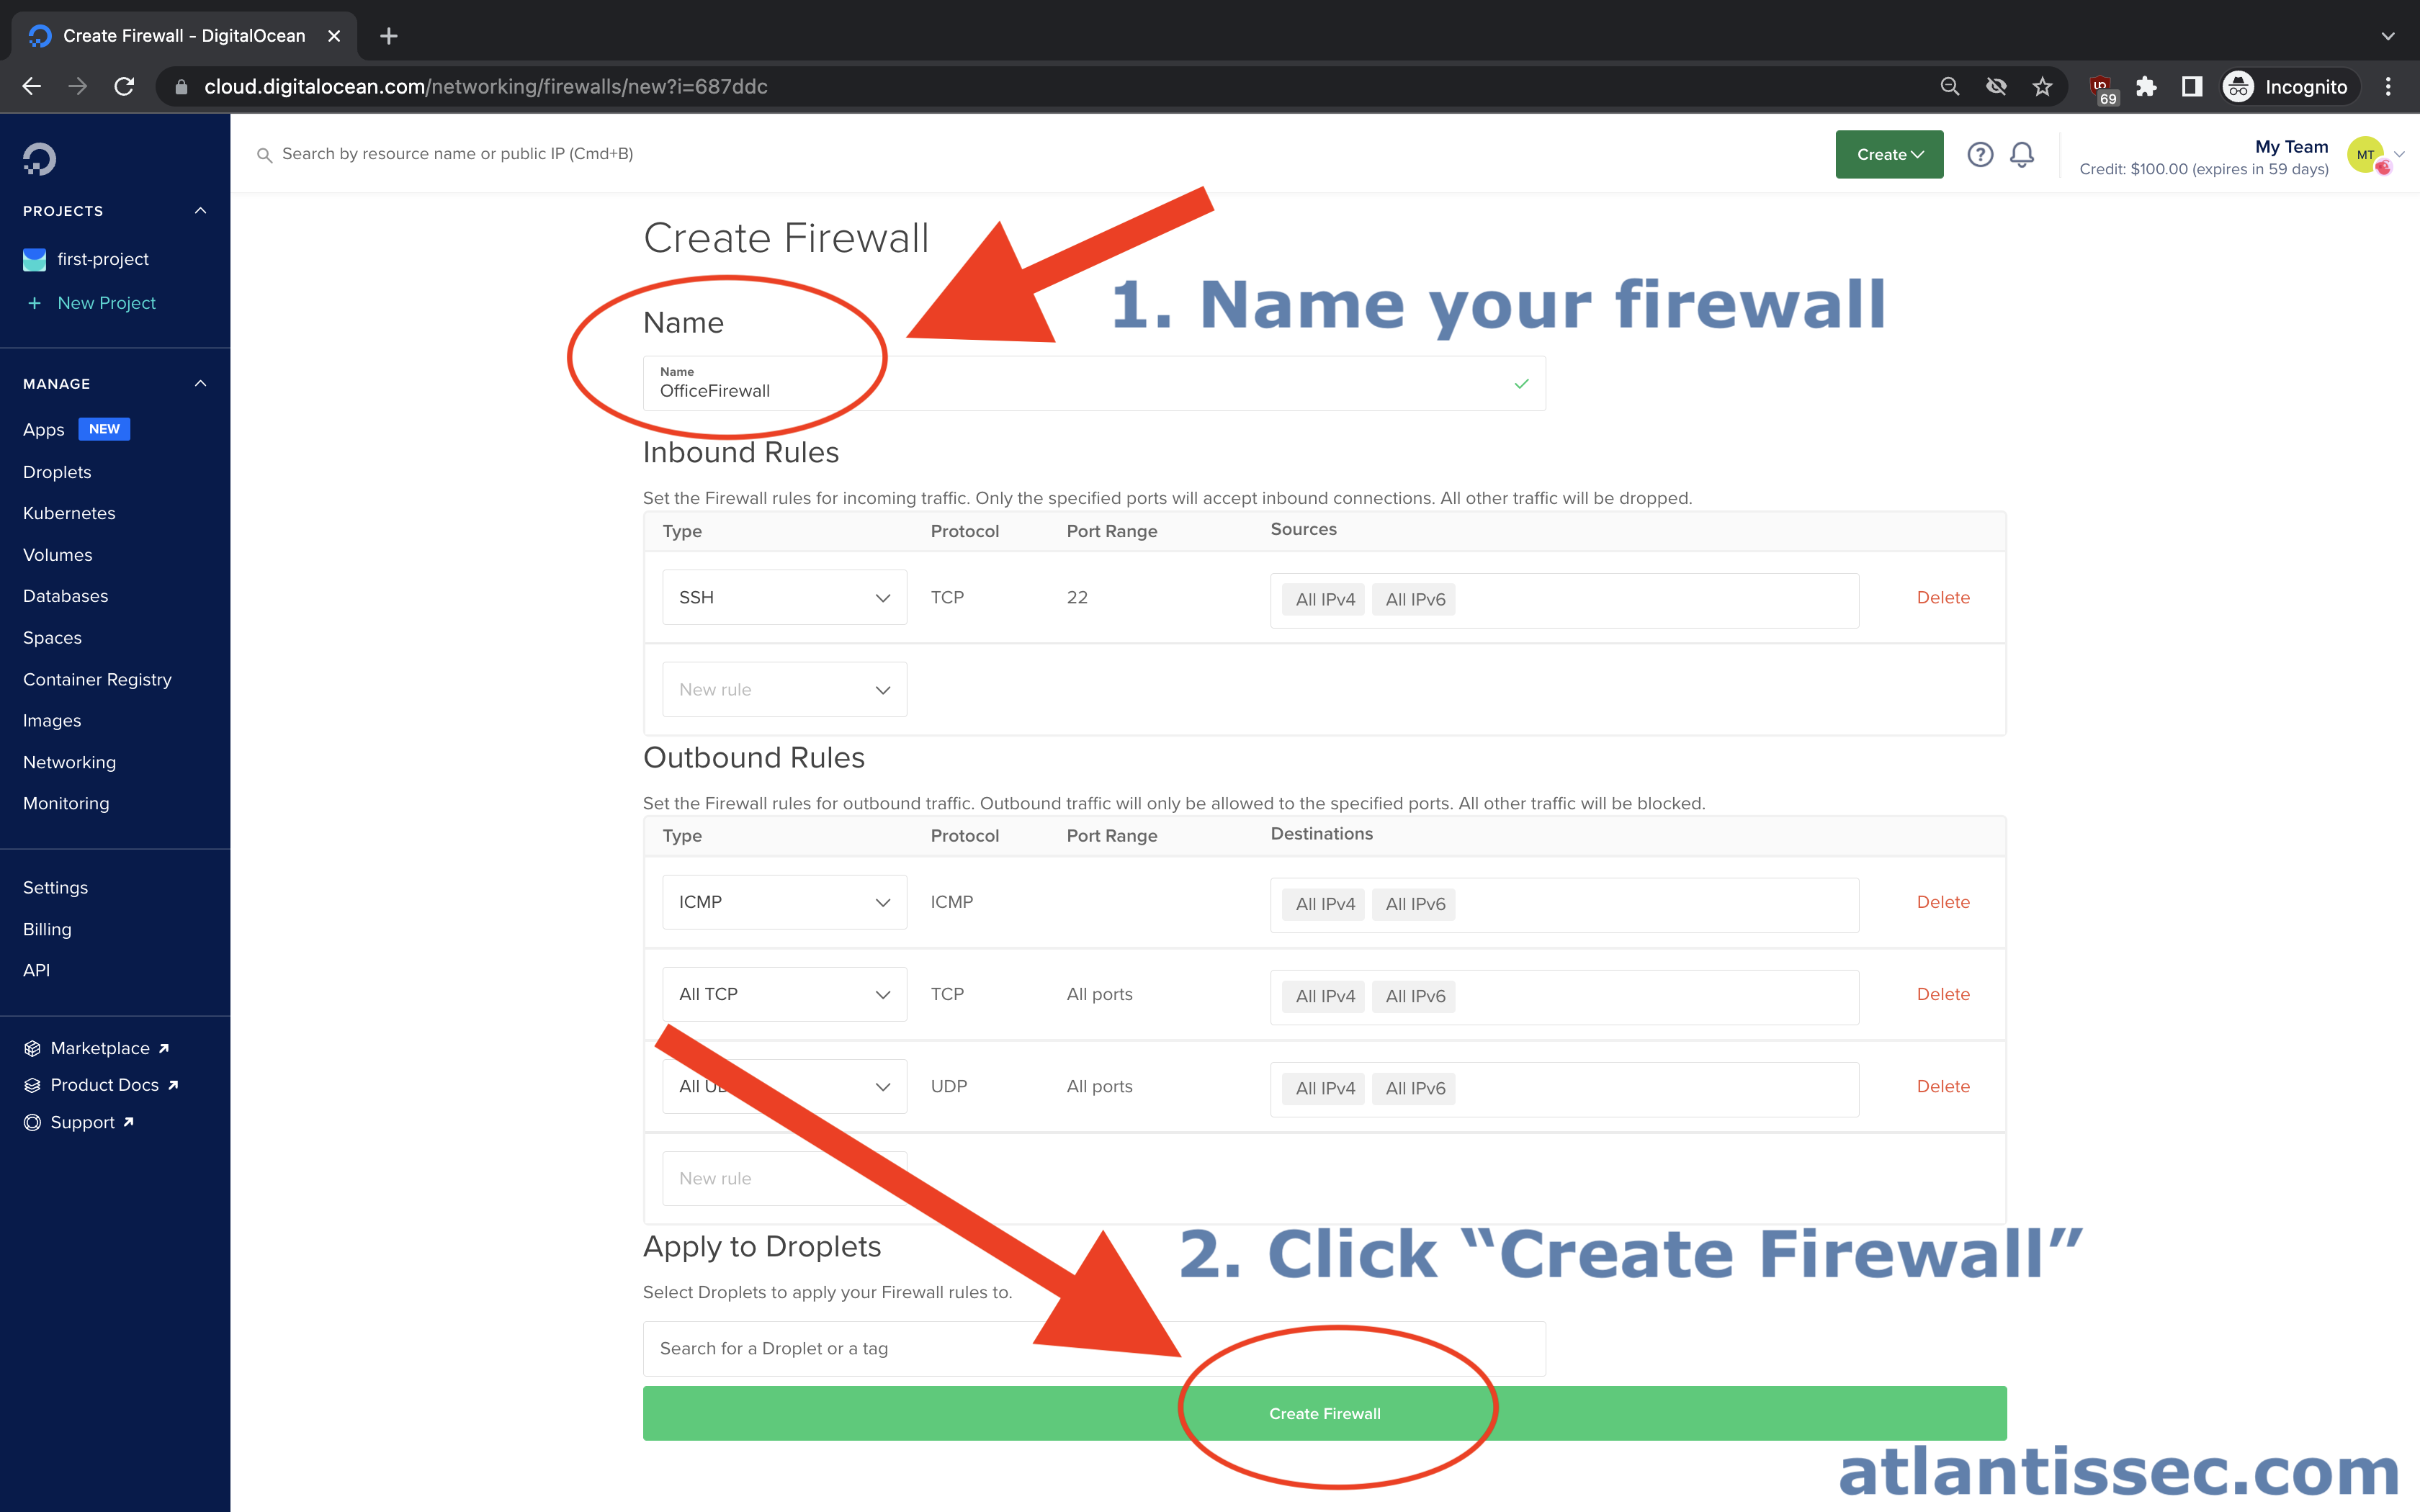Viewport: 2420px width, 1512px height.
Task: Open Images in sidebar
Action: click(x=52, y=721)
